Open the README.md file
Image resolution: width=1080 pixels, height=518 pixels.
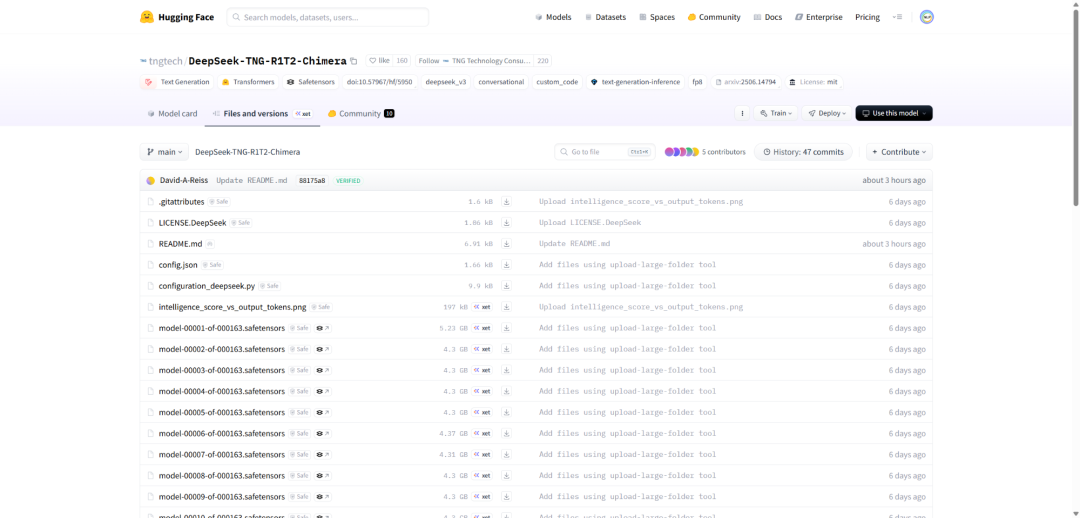[x=180, y=244]
